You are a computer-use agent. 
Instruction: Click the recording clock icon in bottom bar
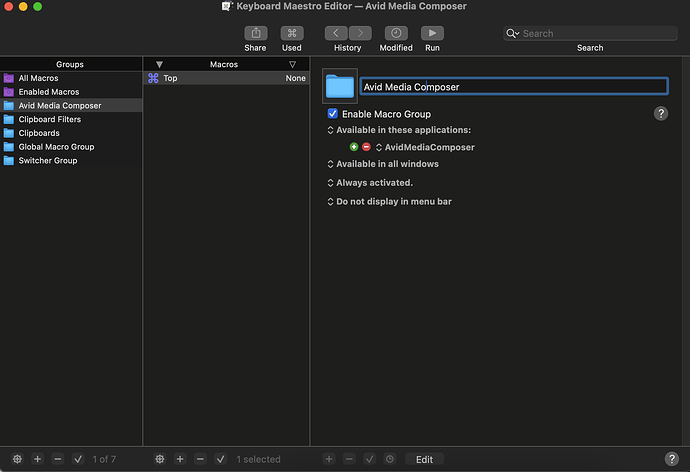pyautogui.click(x=389, y=459)
